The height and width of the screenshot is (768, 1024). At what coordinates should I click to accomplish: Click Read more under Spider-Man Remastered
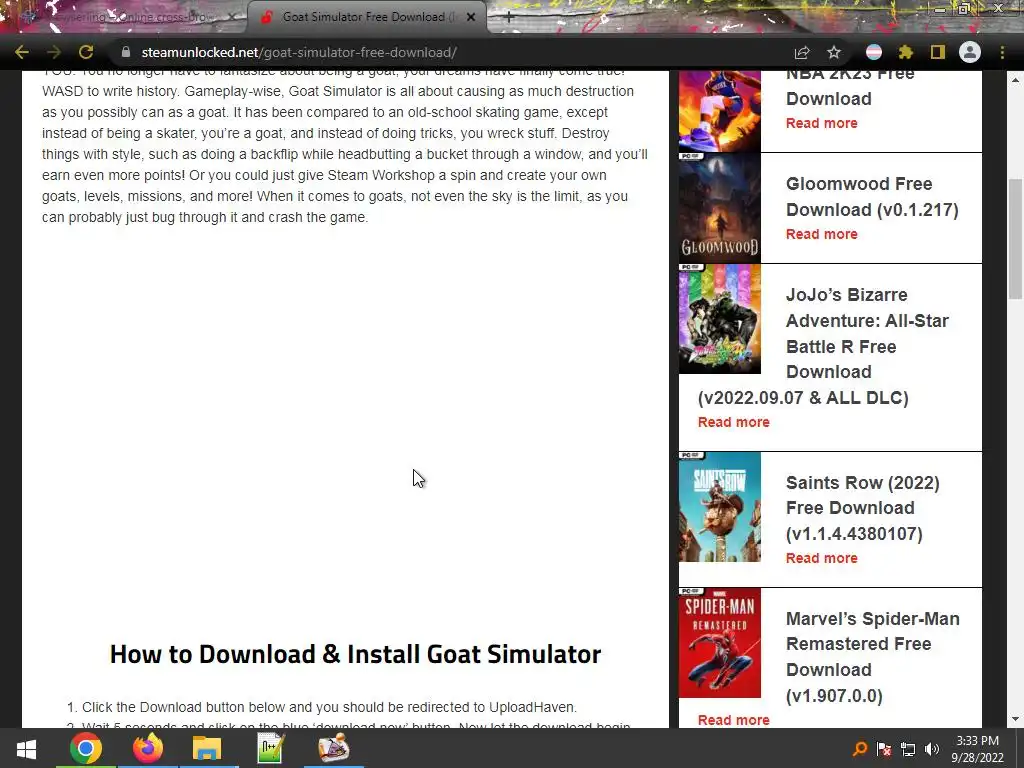click(x=733, y=720)
